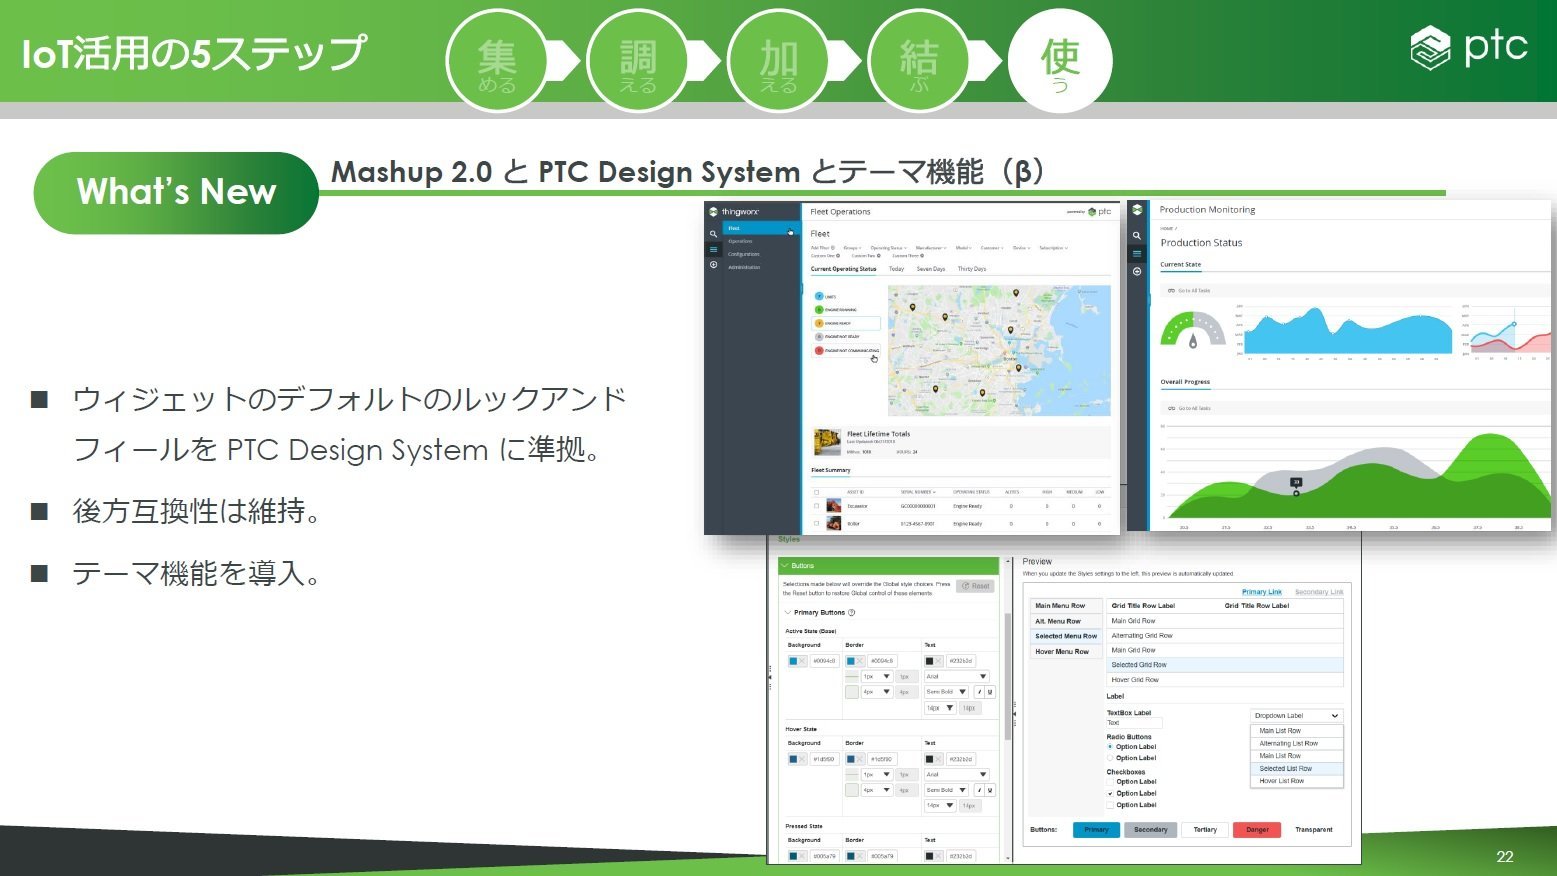Check the Excavator row checkbox
This screenshot has height=876, width=1557.
(816, 506)
